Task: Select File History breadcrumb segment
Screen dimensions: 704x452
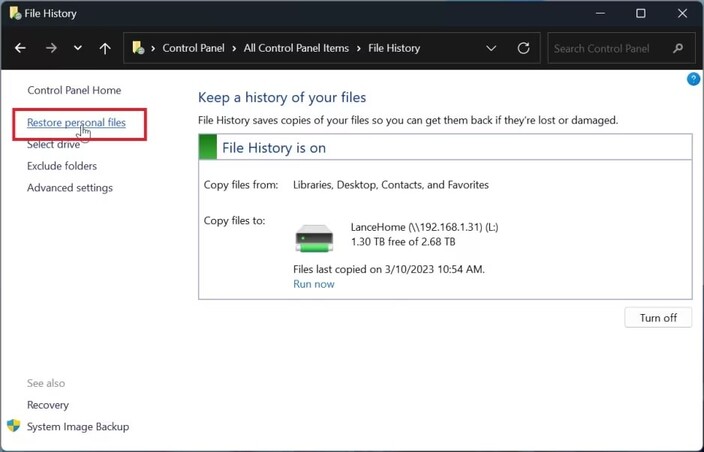Action: [394, 48]
